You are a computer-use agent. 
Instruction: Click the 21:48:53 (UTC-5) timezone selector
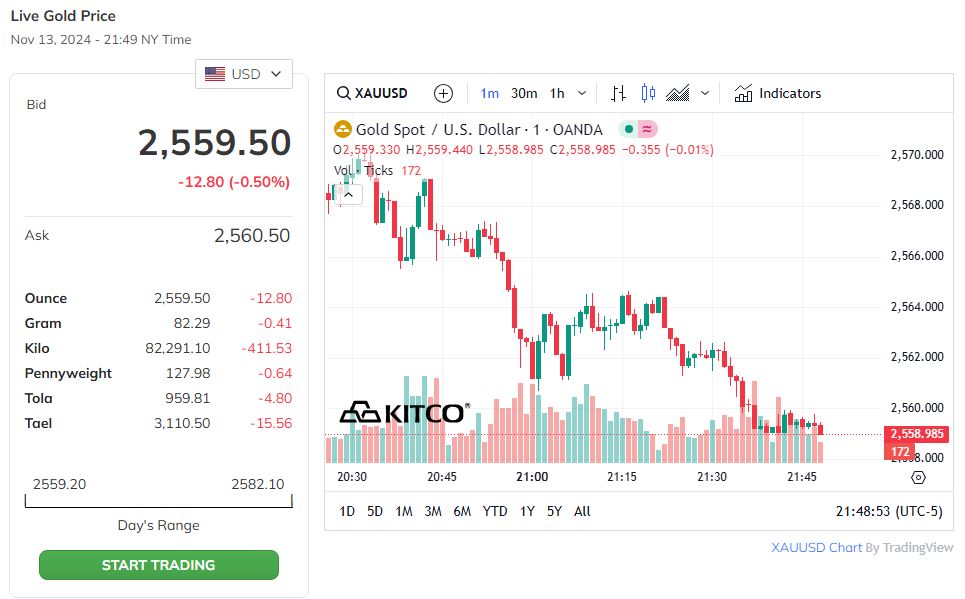click(x=888, y=511)
